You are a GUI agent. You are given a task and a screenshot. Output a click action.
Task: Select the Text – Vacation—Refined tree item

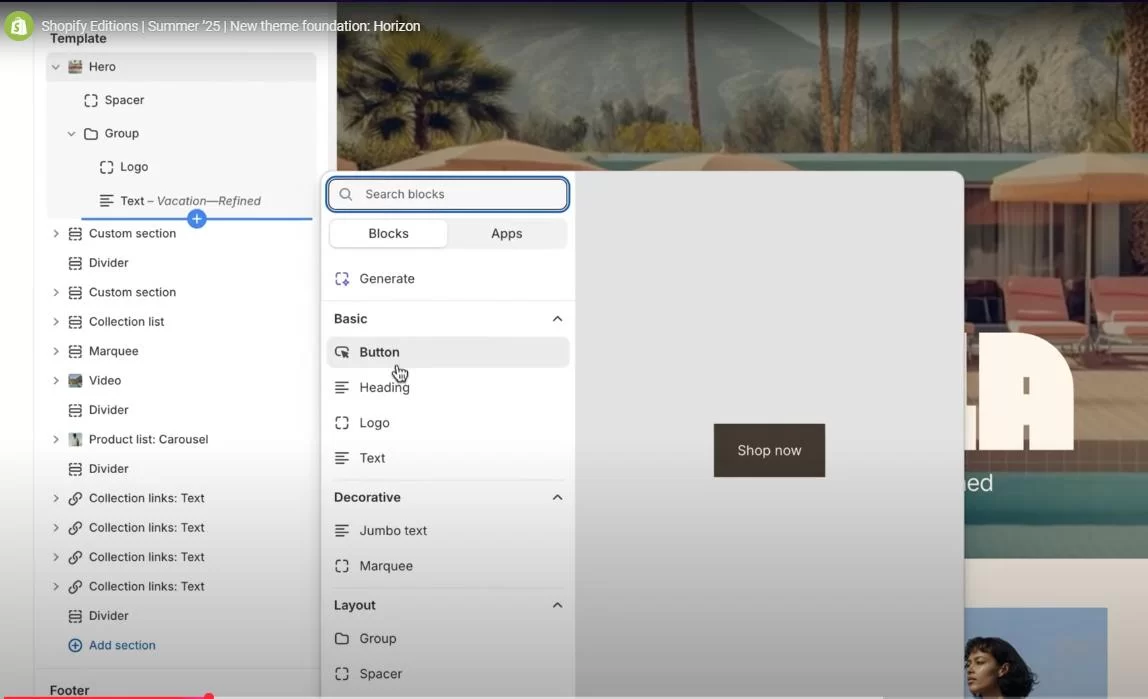click(190, 200)
